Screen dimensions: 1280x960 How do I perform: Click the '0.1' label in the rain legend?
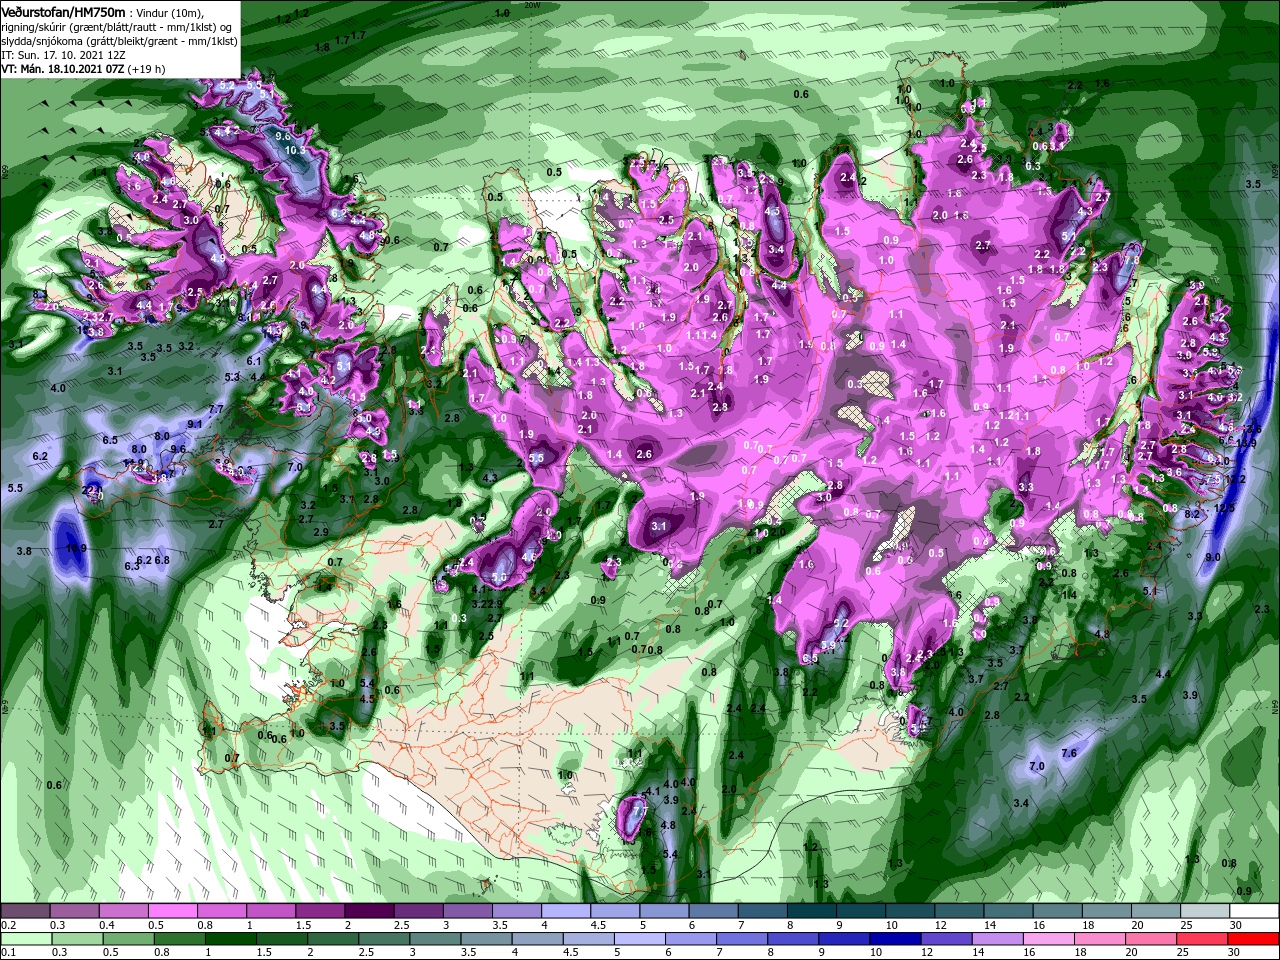[x=8, y=952]
